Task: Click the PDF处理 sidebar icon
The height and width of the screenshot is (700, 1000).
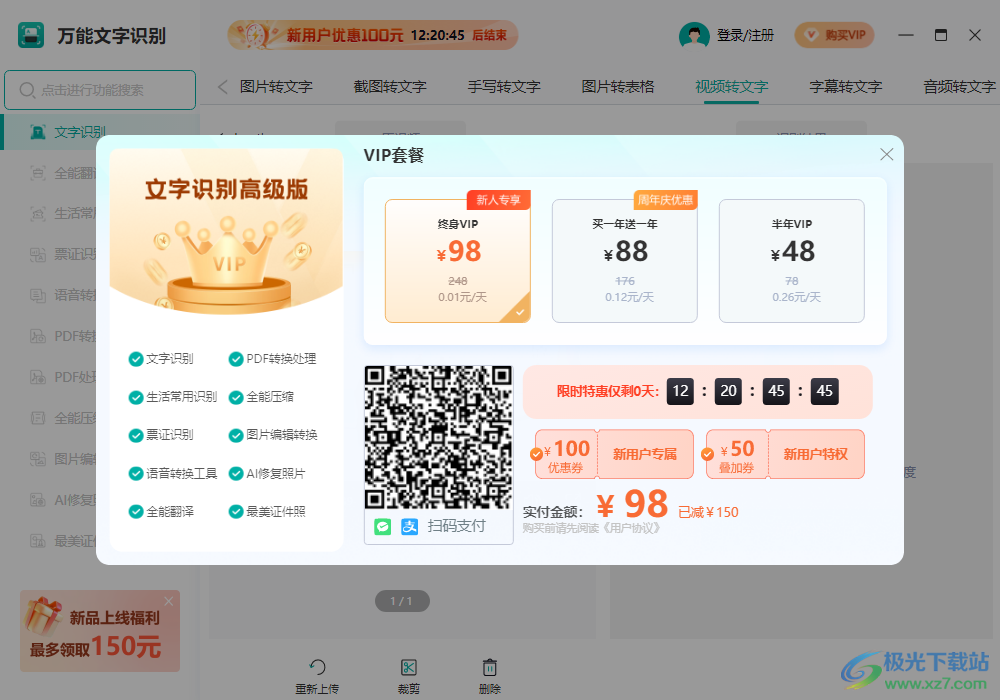Action: click(x=38, y=377)
